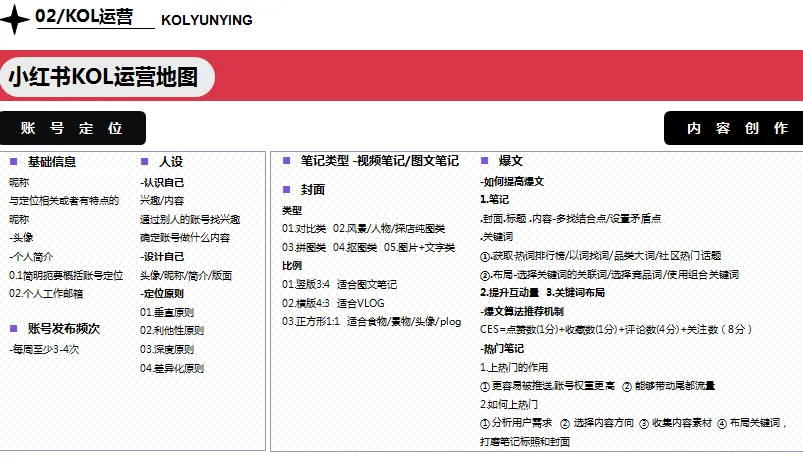Click the 封面 heading
This screenshot has height=458, width=803.
click(312, 190)
